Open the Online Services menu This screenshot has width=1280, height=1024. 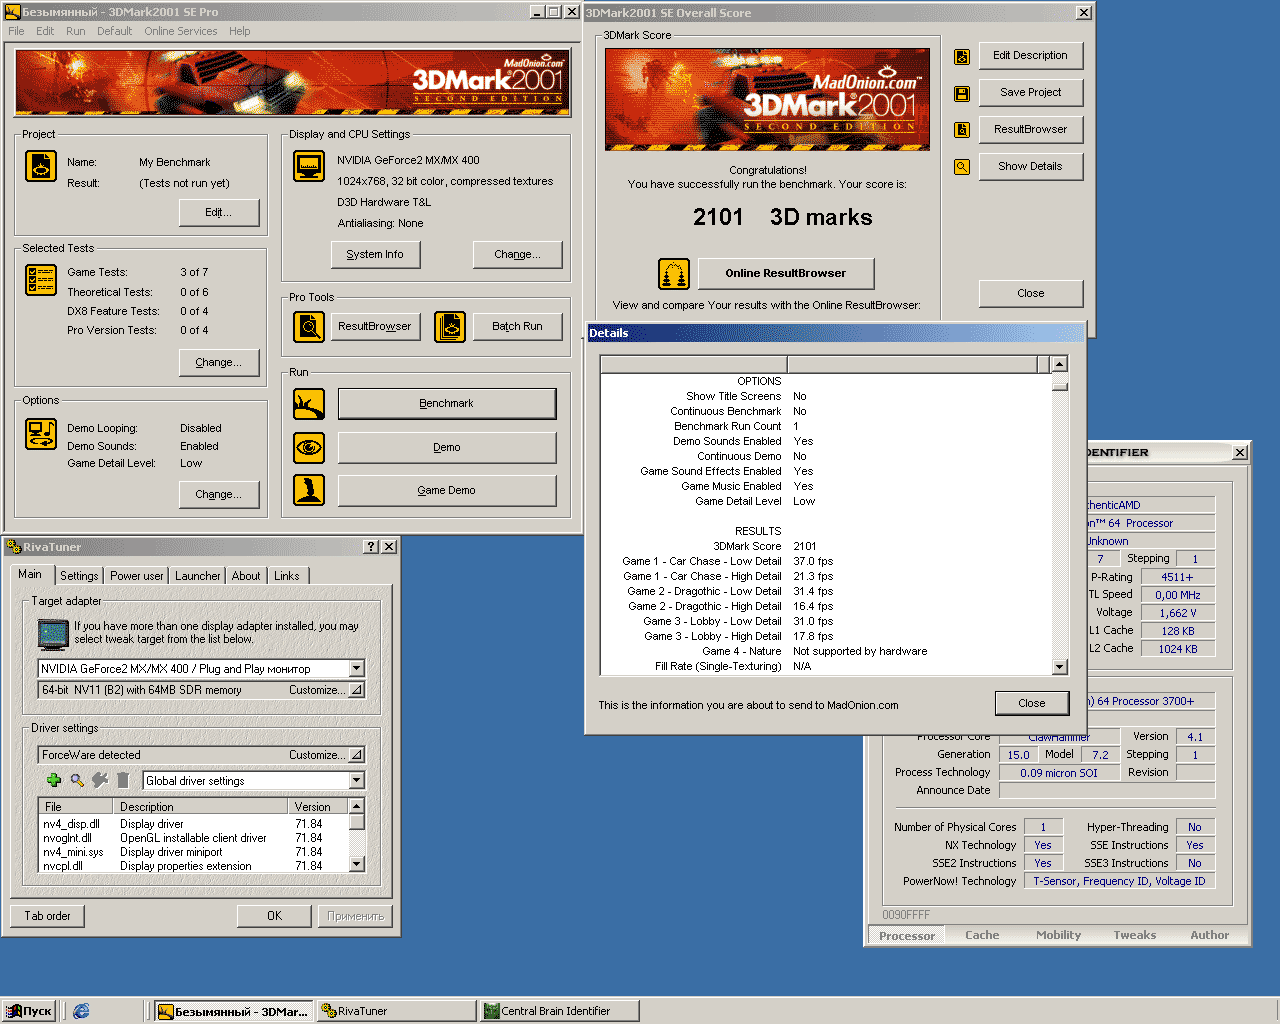click(x=180, y=31)
